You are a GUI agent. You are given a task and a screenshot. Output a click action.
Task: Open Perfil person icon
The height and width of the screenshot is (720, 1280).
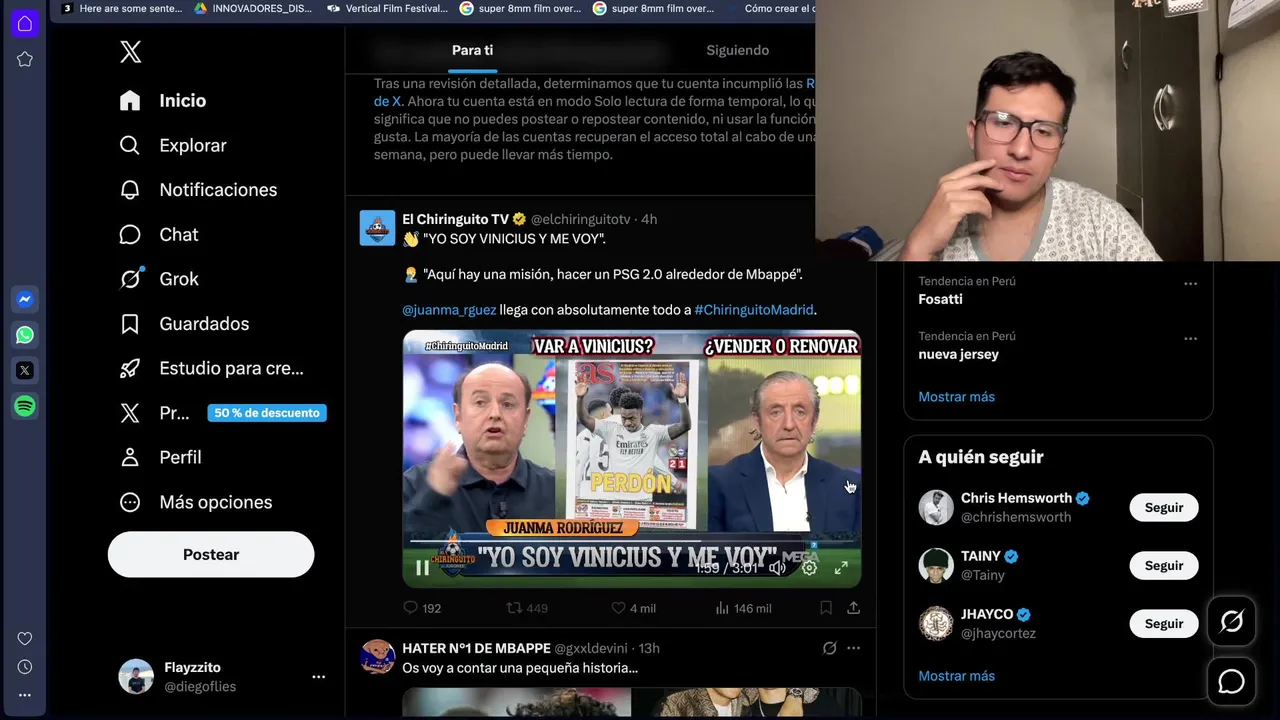[x=130, y=457]
